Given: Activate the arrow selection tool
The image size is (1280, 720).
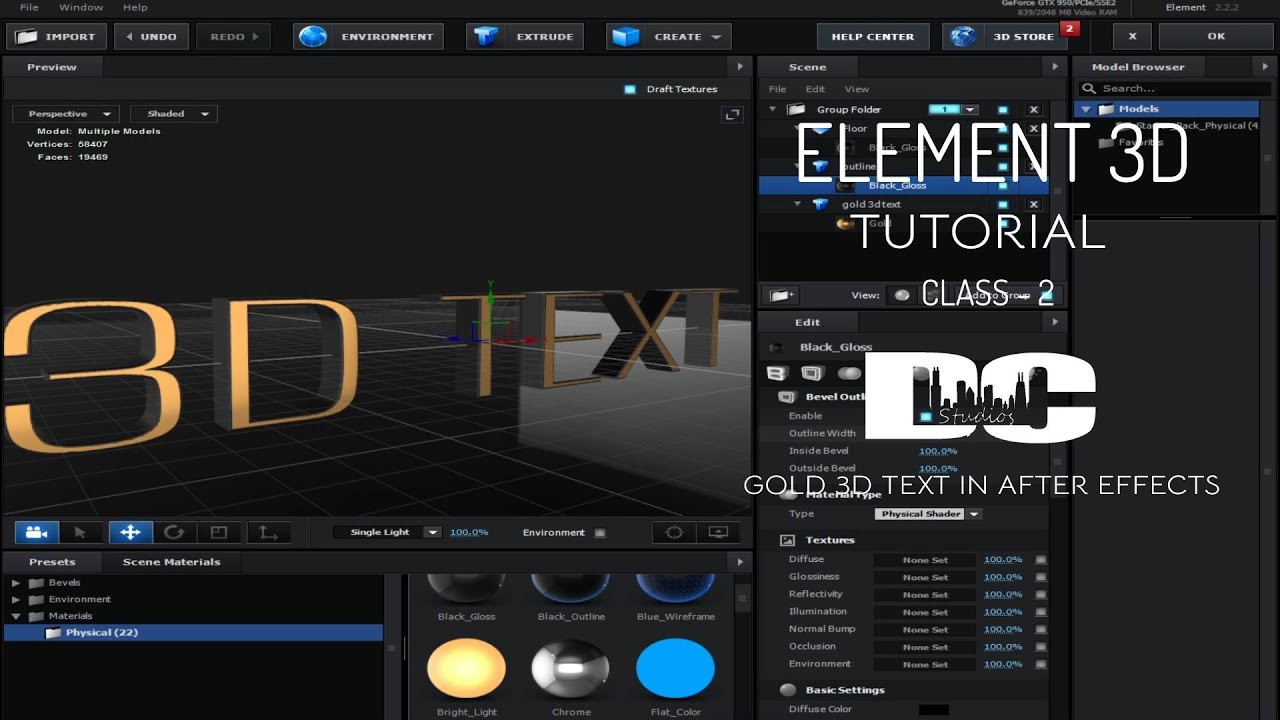Looking at the screenshot, I should [81, 532].
